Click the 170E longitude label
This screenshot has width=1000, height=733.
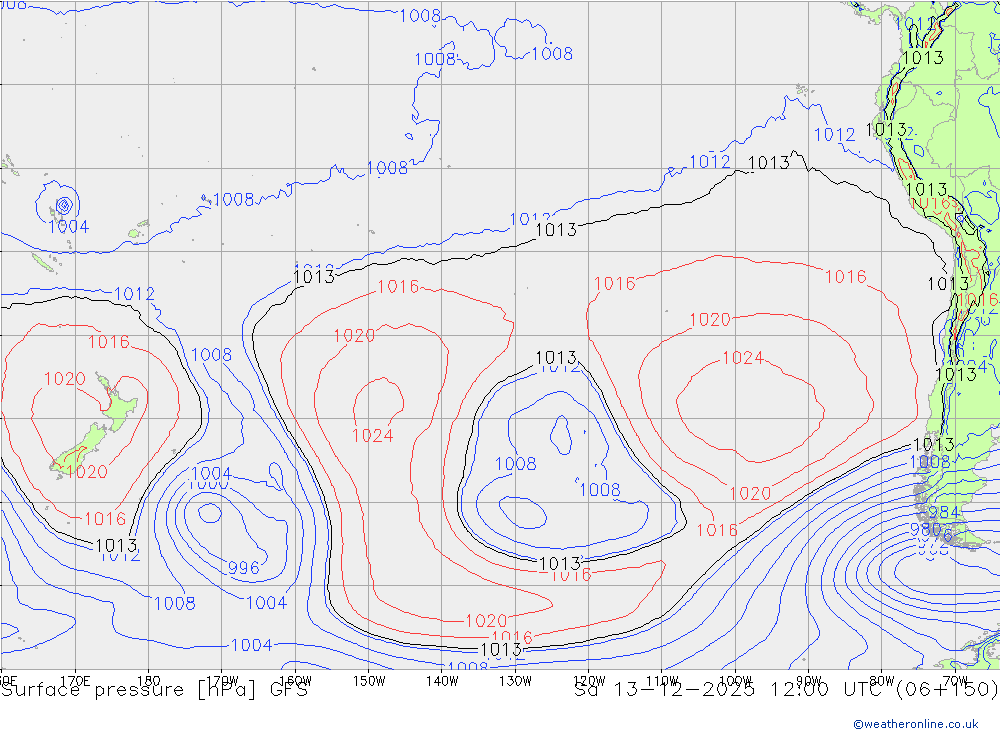pyautogui.click(x=75, y=681)
